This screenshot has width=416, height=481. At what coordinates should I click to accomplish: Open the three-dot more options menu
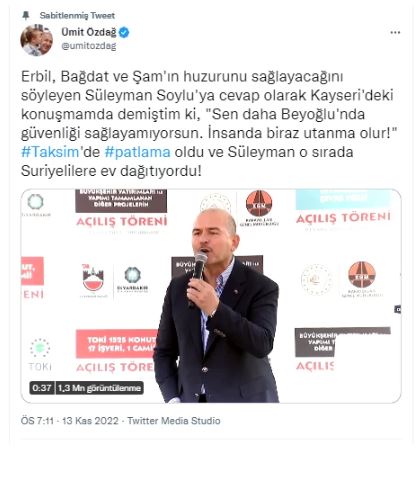[x=395, y=33]
